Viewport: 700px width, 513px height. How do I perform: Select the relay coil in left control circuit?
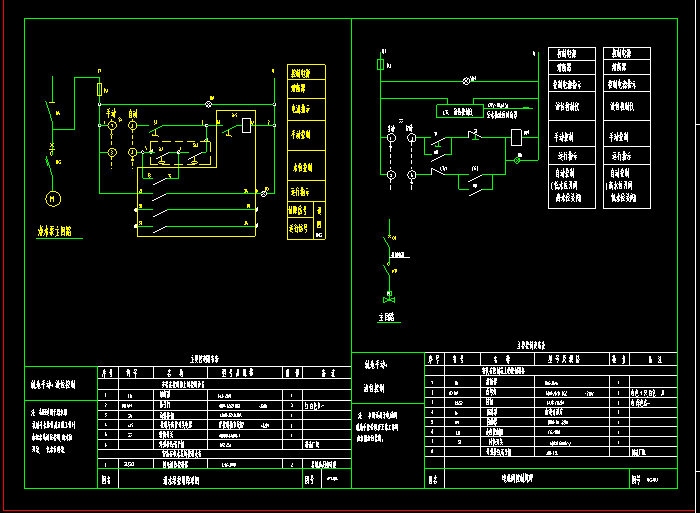click(245, 125)
